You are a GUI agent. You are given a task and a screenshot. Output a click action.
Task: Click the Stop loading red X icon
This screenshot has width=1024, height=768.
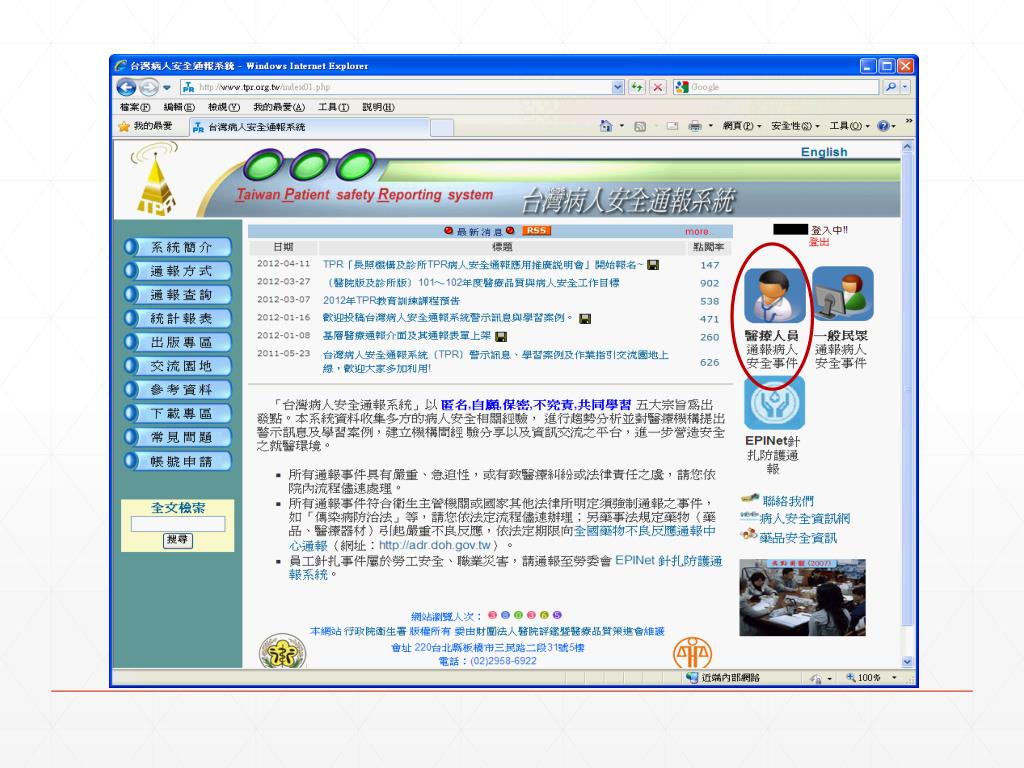pyautogui.click(x=658, y=87)
